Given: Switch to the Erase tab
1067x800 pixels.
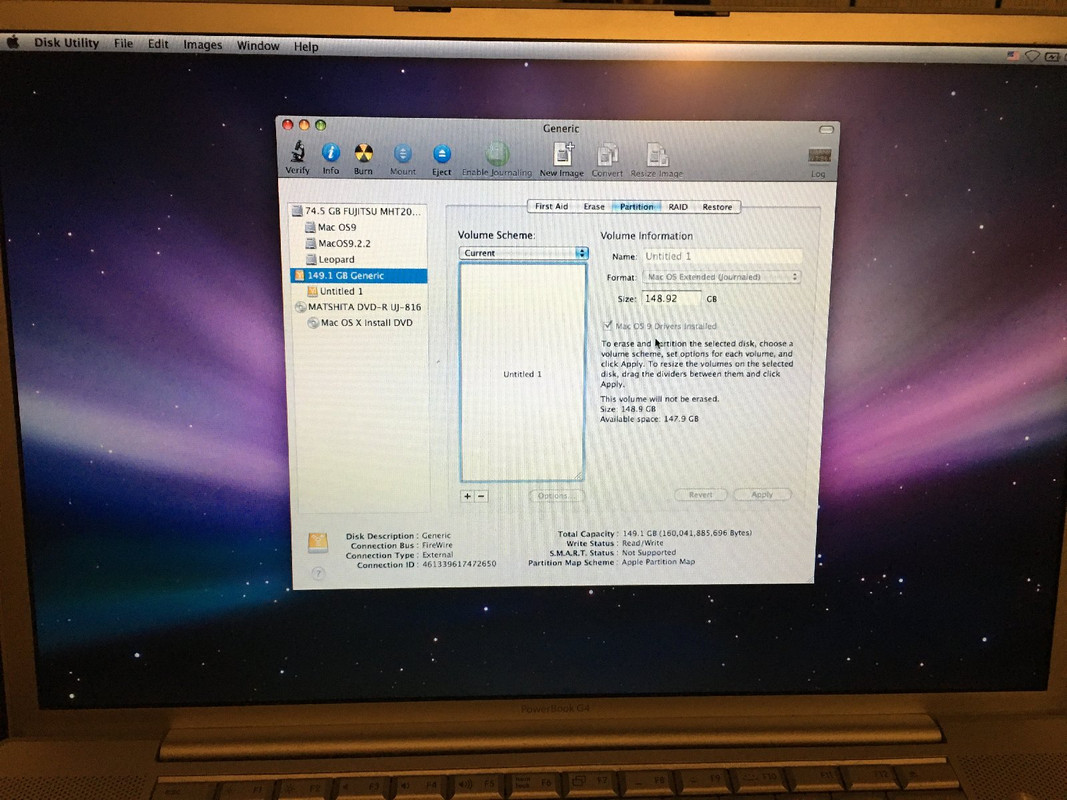Looking at the screenshot, I should [x=594, y=207].
